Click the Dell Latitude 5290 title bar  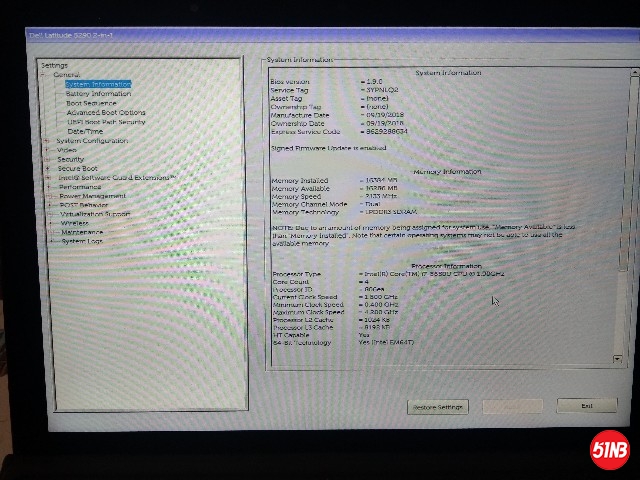point(333,36)
